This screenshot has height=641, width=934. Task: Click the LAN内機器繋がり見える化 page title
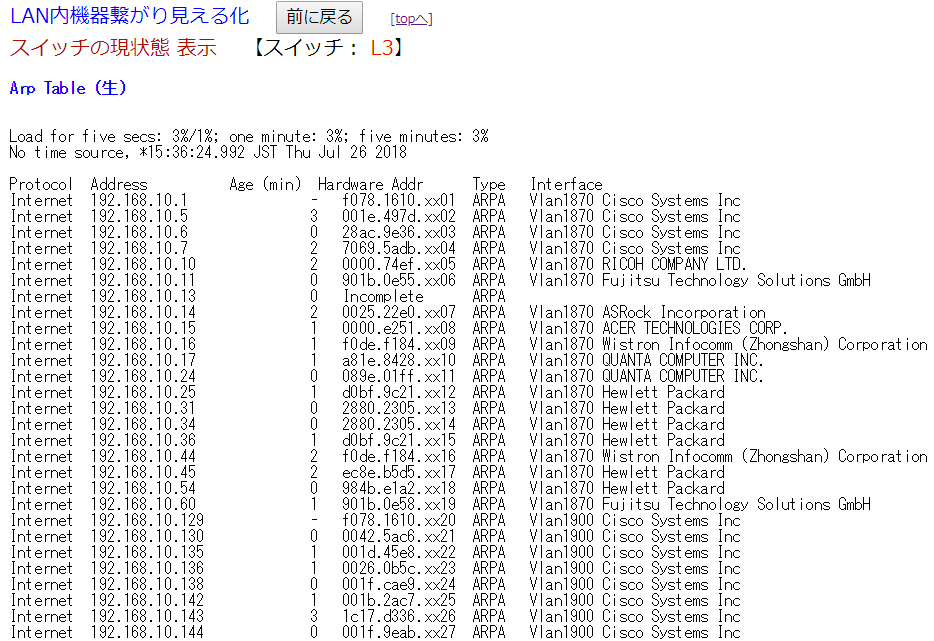[x=130, y=17]
